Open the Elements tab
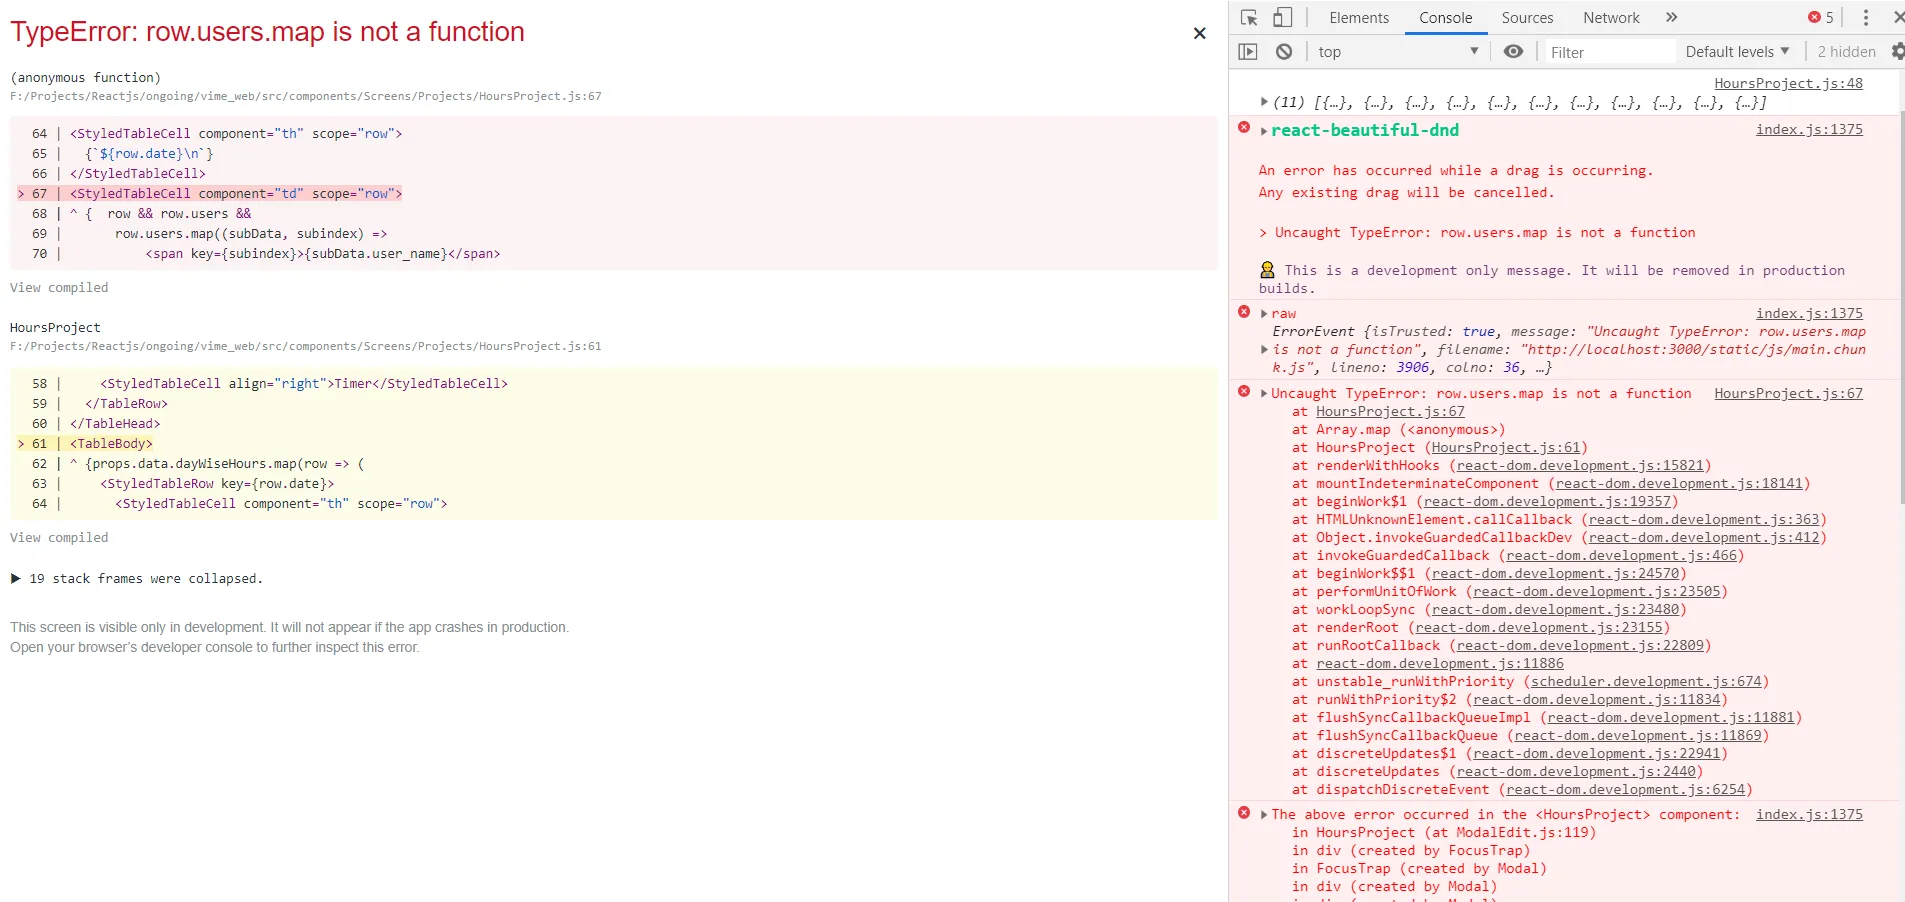 [x=1358, y=18]
